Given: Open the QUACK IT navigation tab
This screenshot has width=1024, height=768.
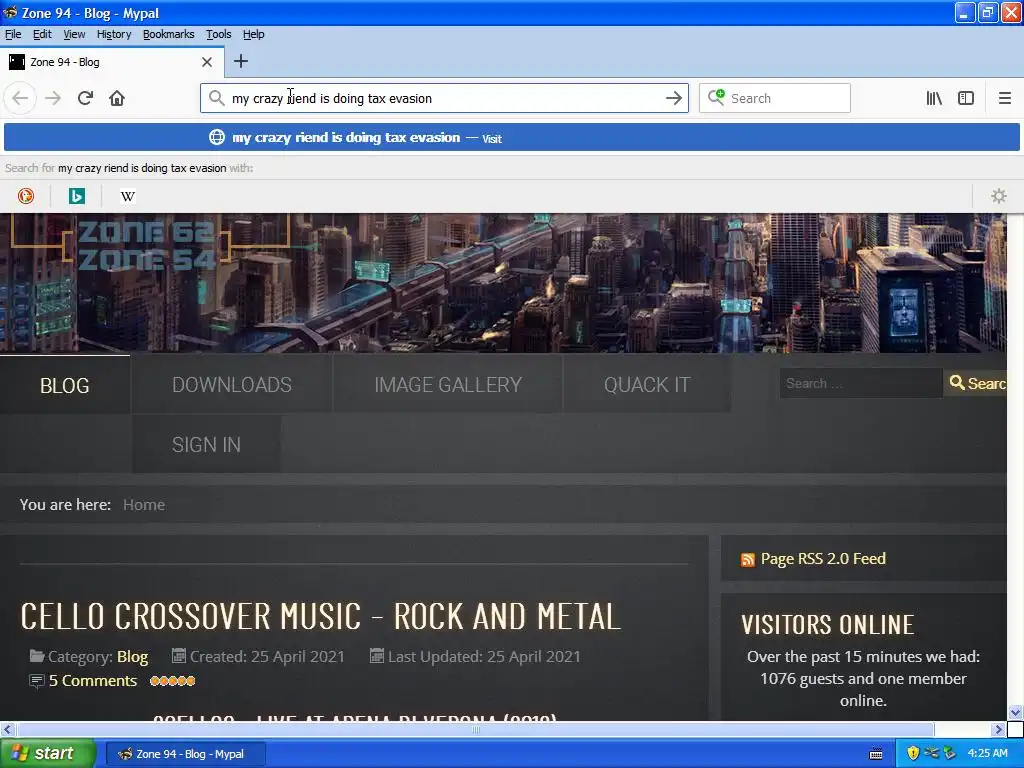Looking at the screenshot, I should pyautogui.click(x=647, y=385).
